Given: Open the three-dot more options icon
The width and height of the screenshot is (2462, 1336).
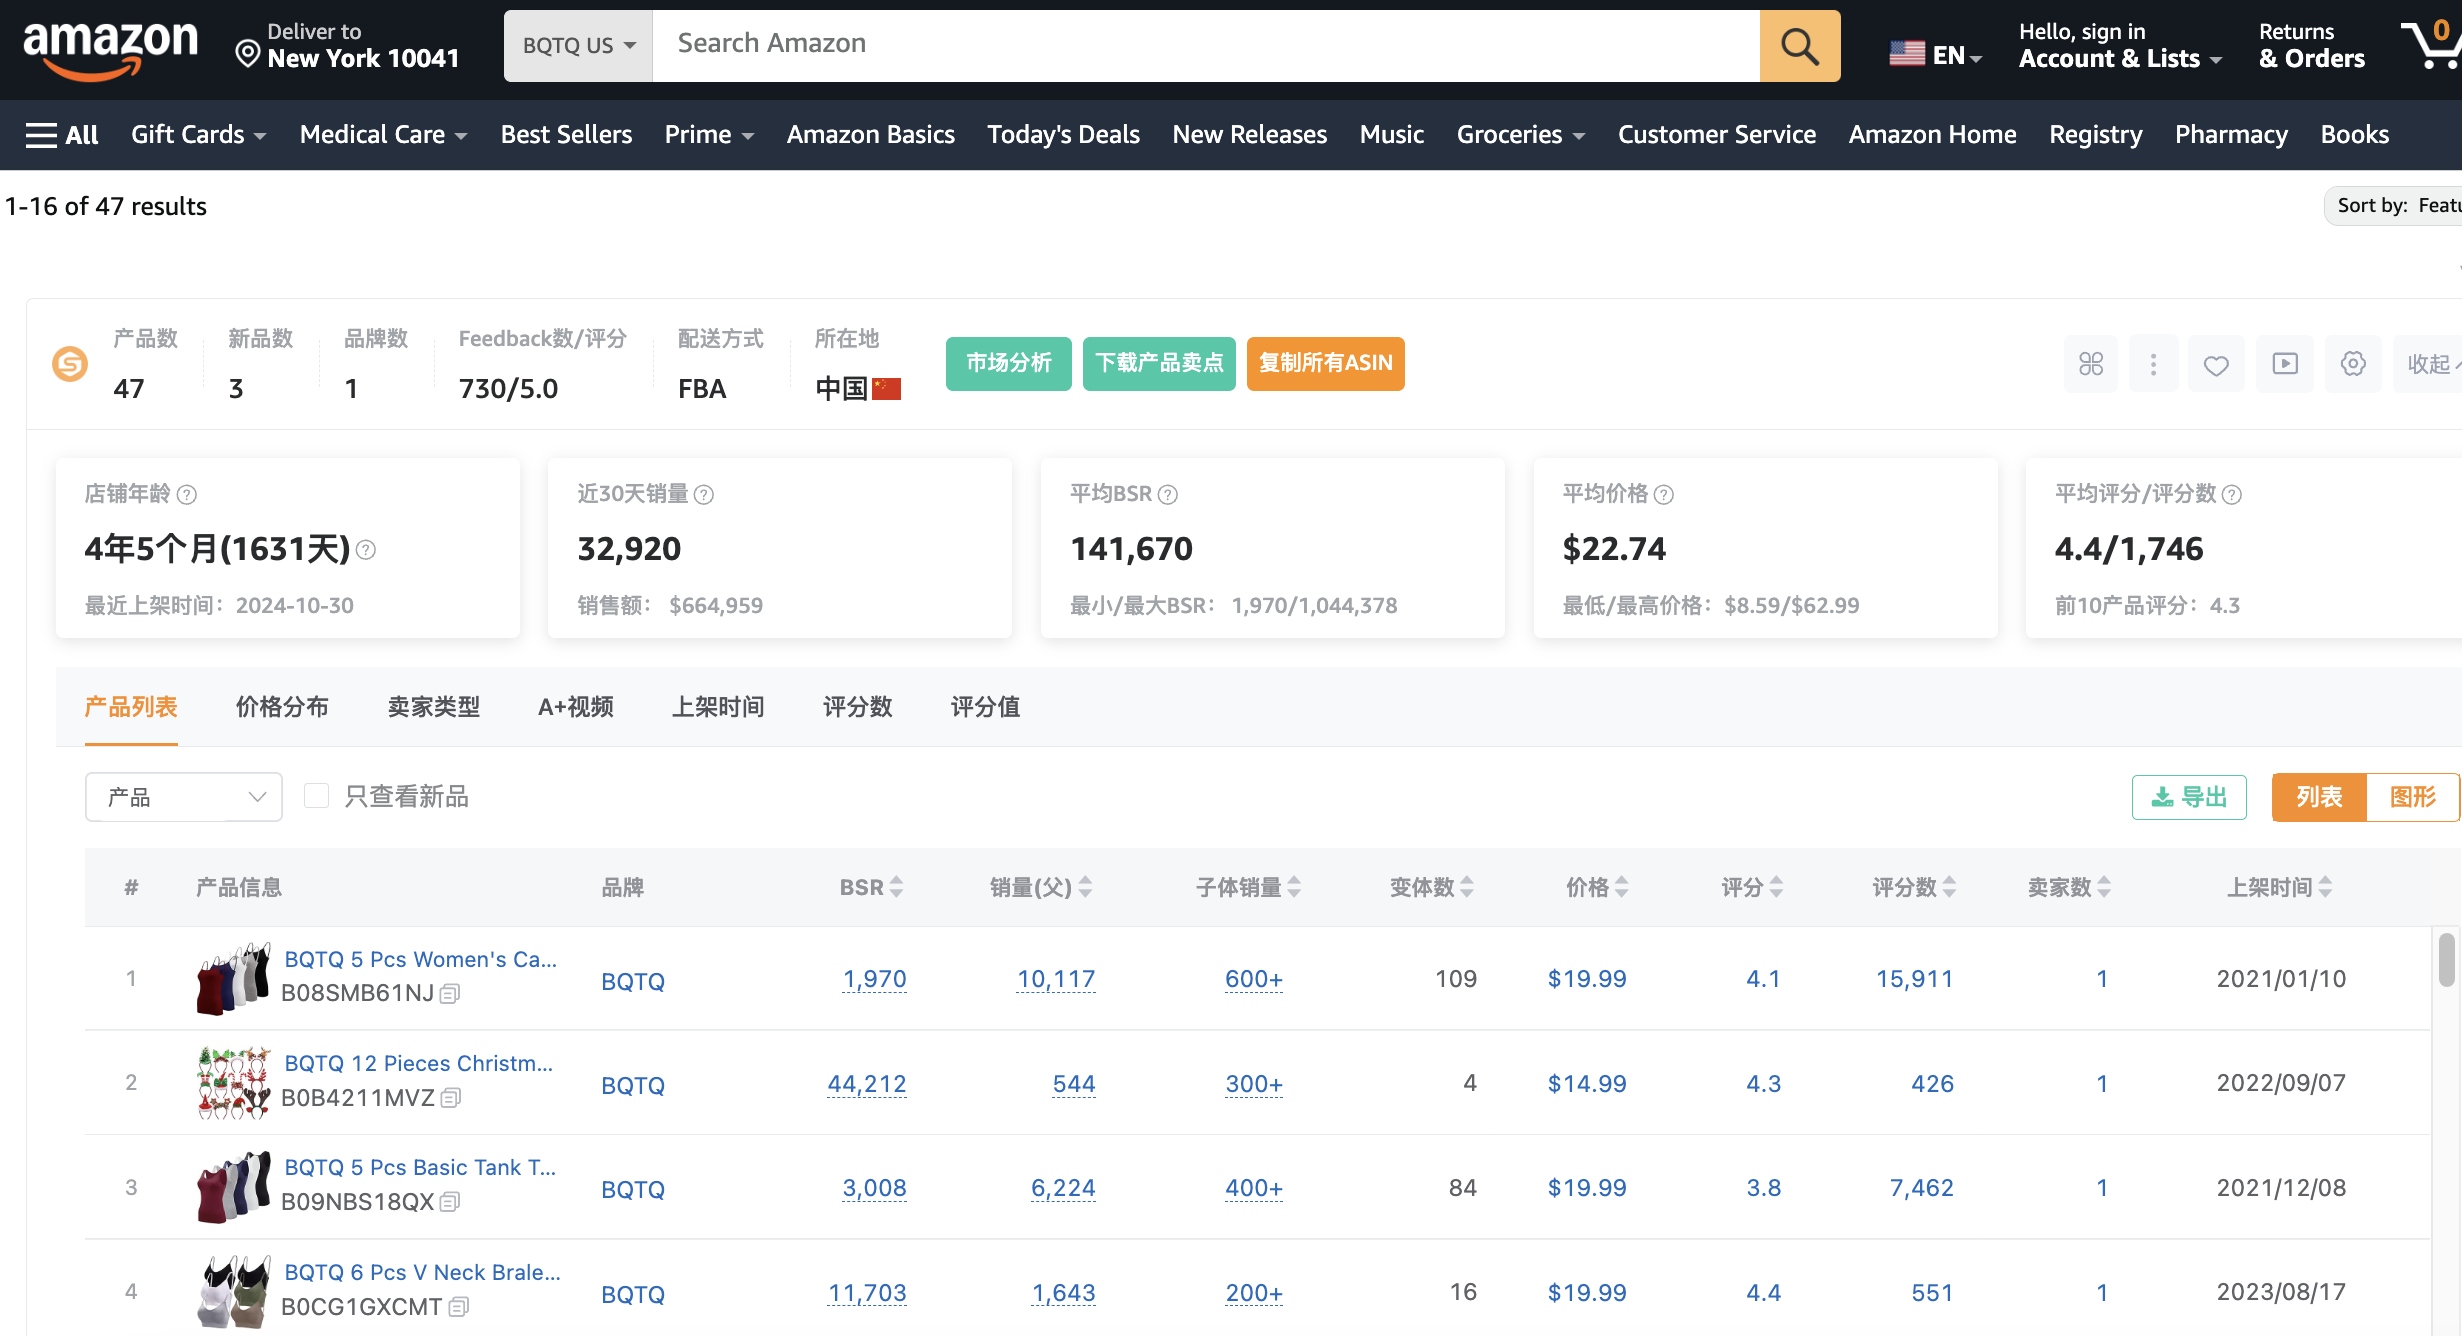Looking at the screenshot, I should pyautogui.click(x=2153, y=364).
